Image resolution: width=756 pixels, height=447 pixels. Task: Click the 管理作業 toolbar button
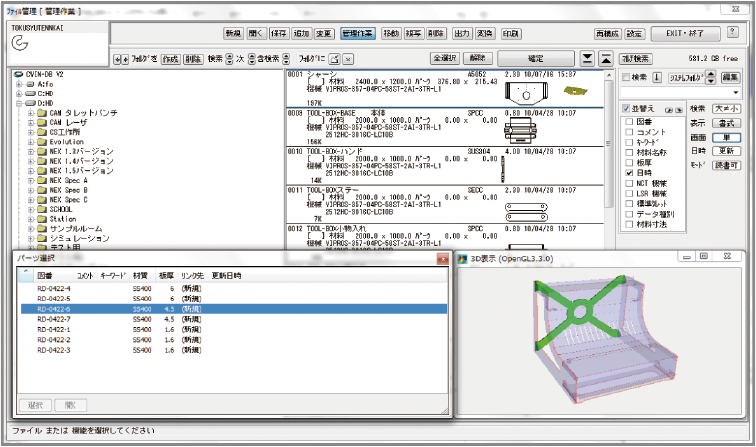click(x=358, y=33)
